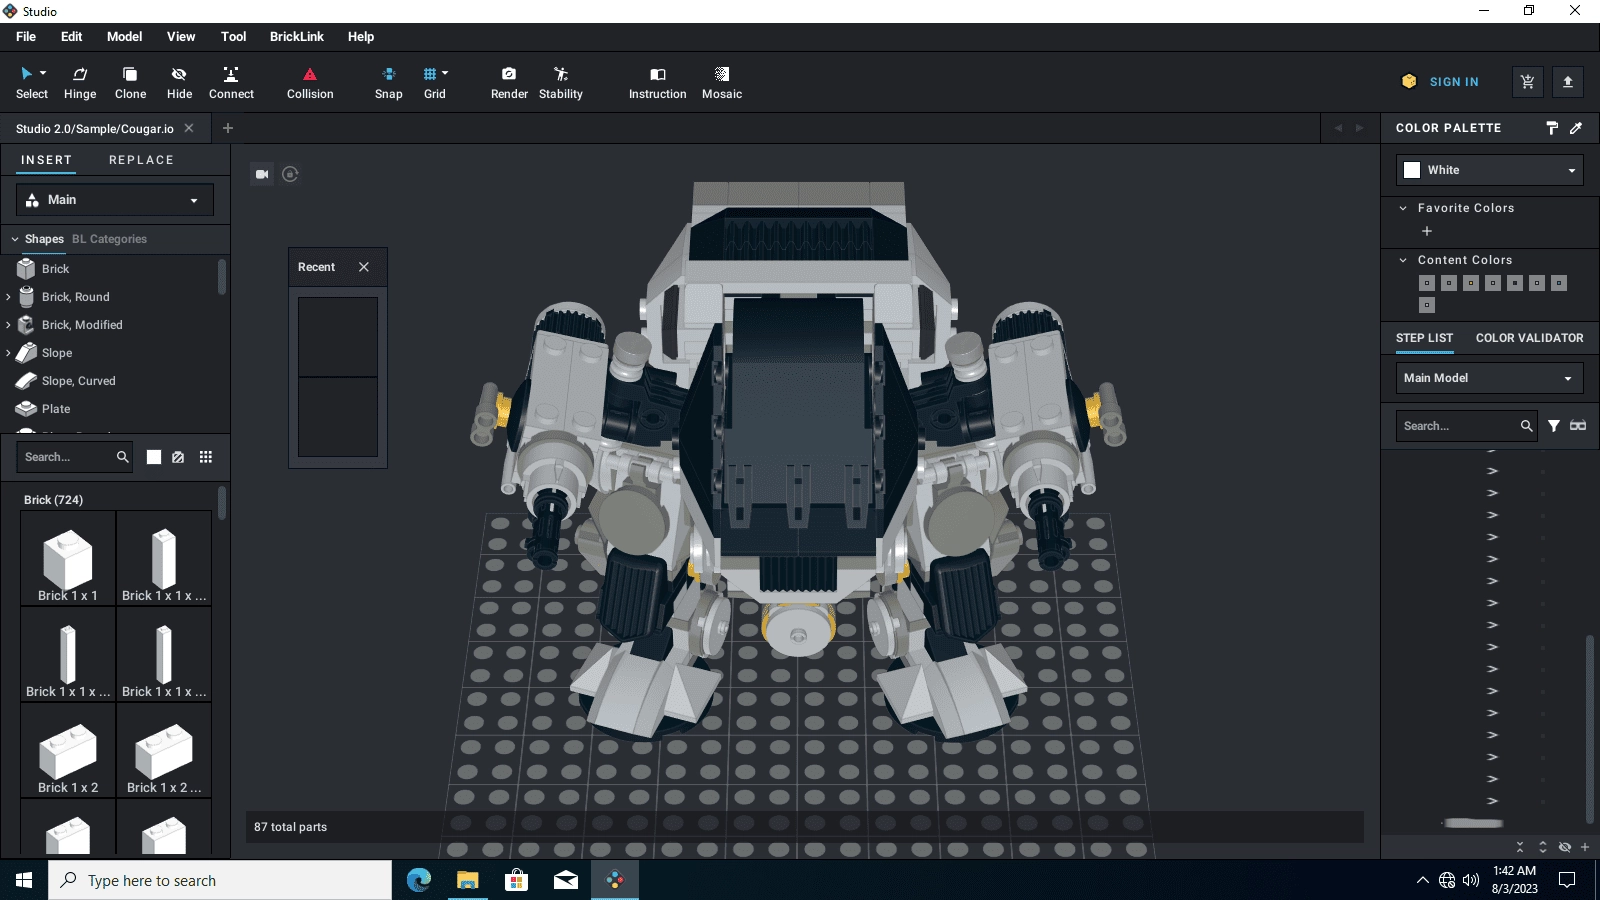Click the parts palette color square
This screenshot has height=900, width=1600.
pyautogui.click(x=154, y=457)
